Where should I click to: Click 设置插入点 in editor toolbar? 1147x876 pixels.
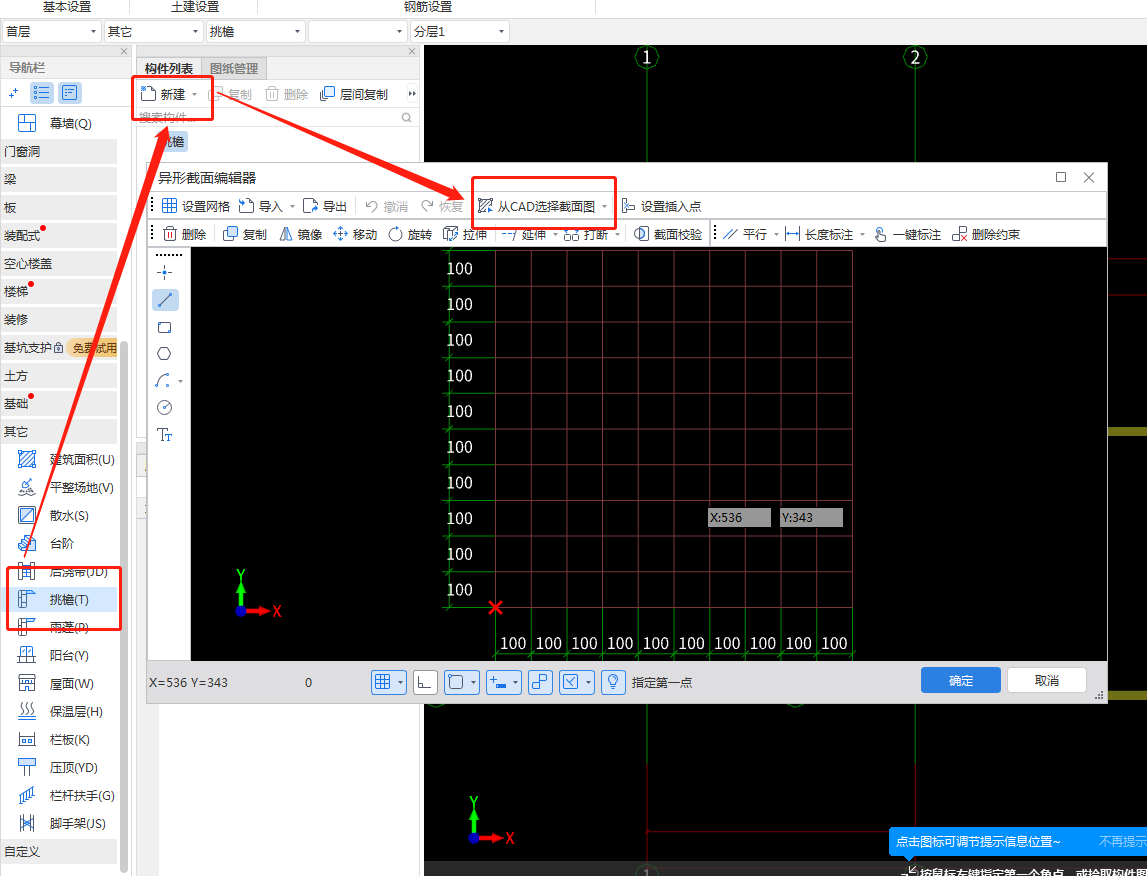(x=662, y=206)
